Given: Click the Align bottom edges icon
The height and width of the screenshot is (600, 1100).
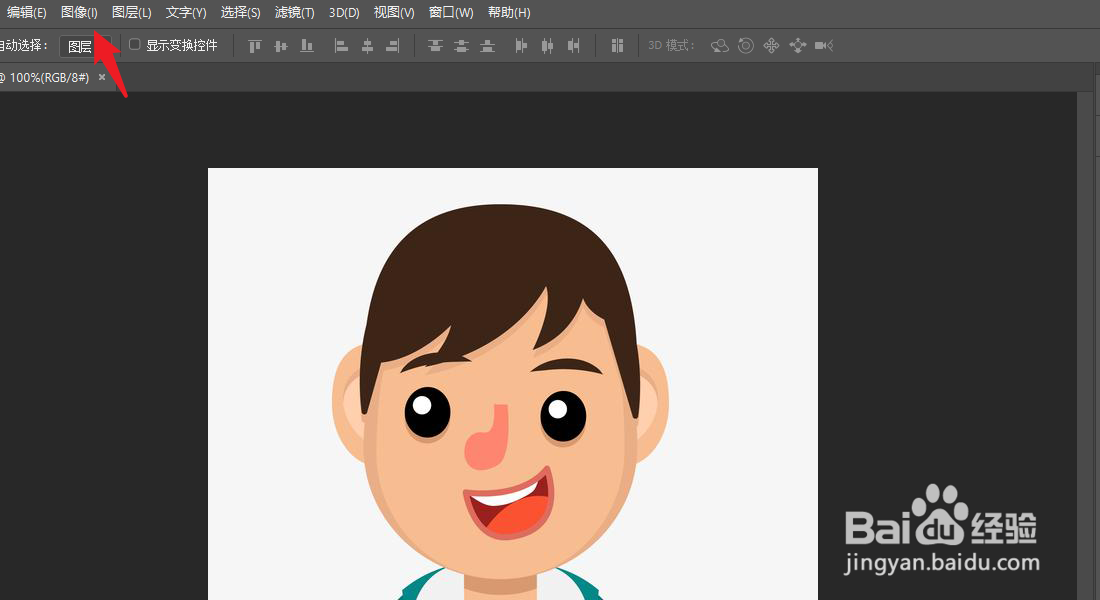Looking at the screenshot, I should 307,46.
